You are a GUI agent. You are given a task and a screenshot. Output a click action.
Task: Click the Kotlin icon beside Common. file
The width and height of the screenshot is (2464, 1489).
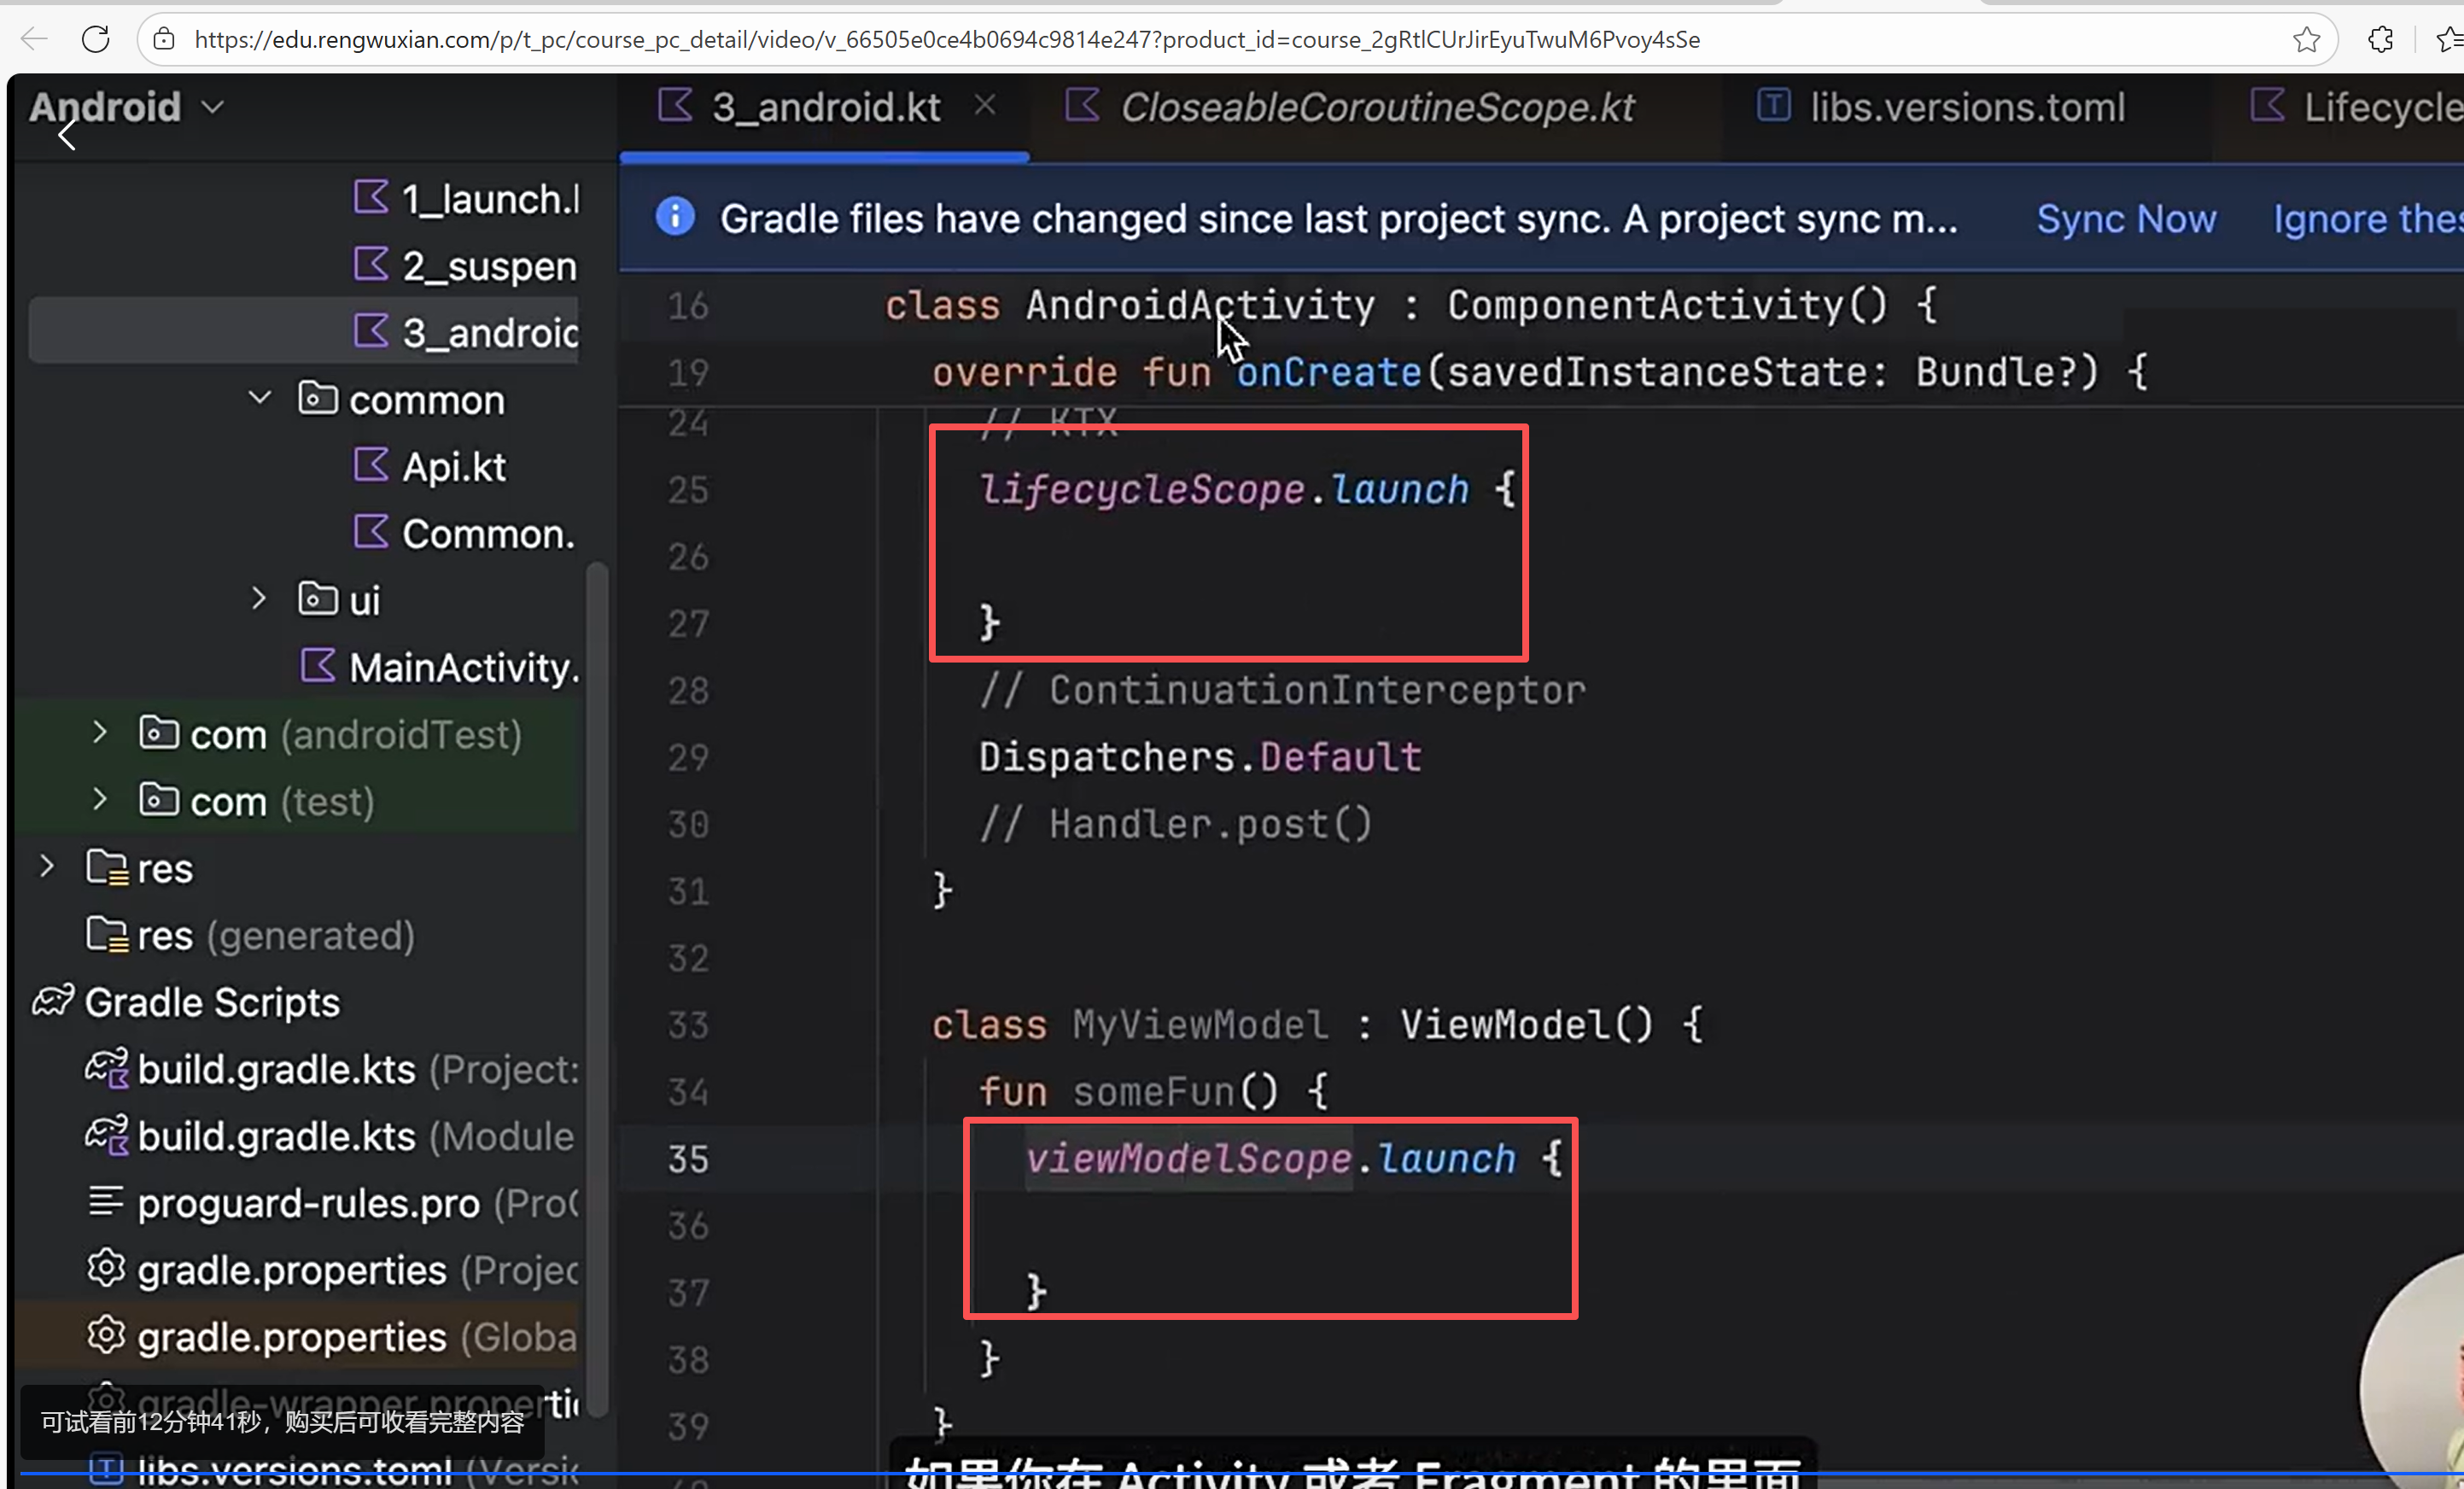[x=371, y=532]
